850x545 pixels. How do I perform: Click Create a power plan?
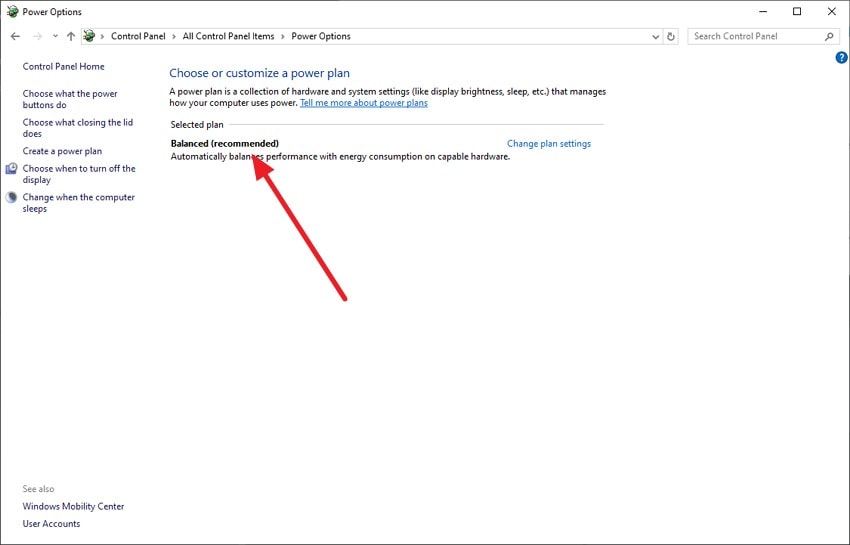(x=62, y=151)
